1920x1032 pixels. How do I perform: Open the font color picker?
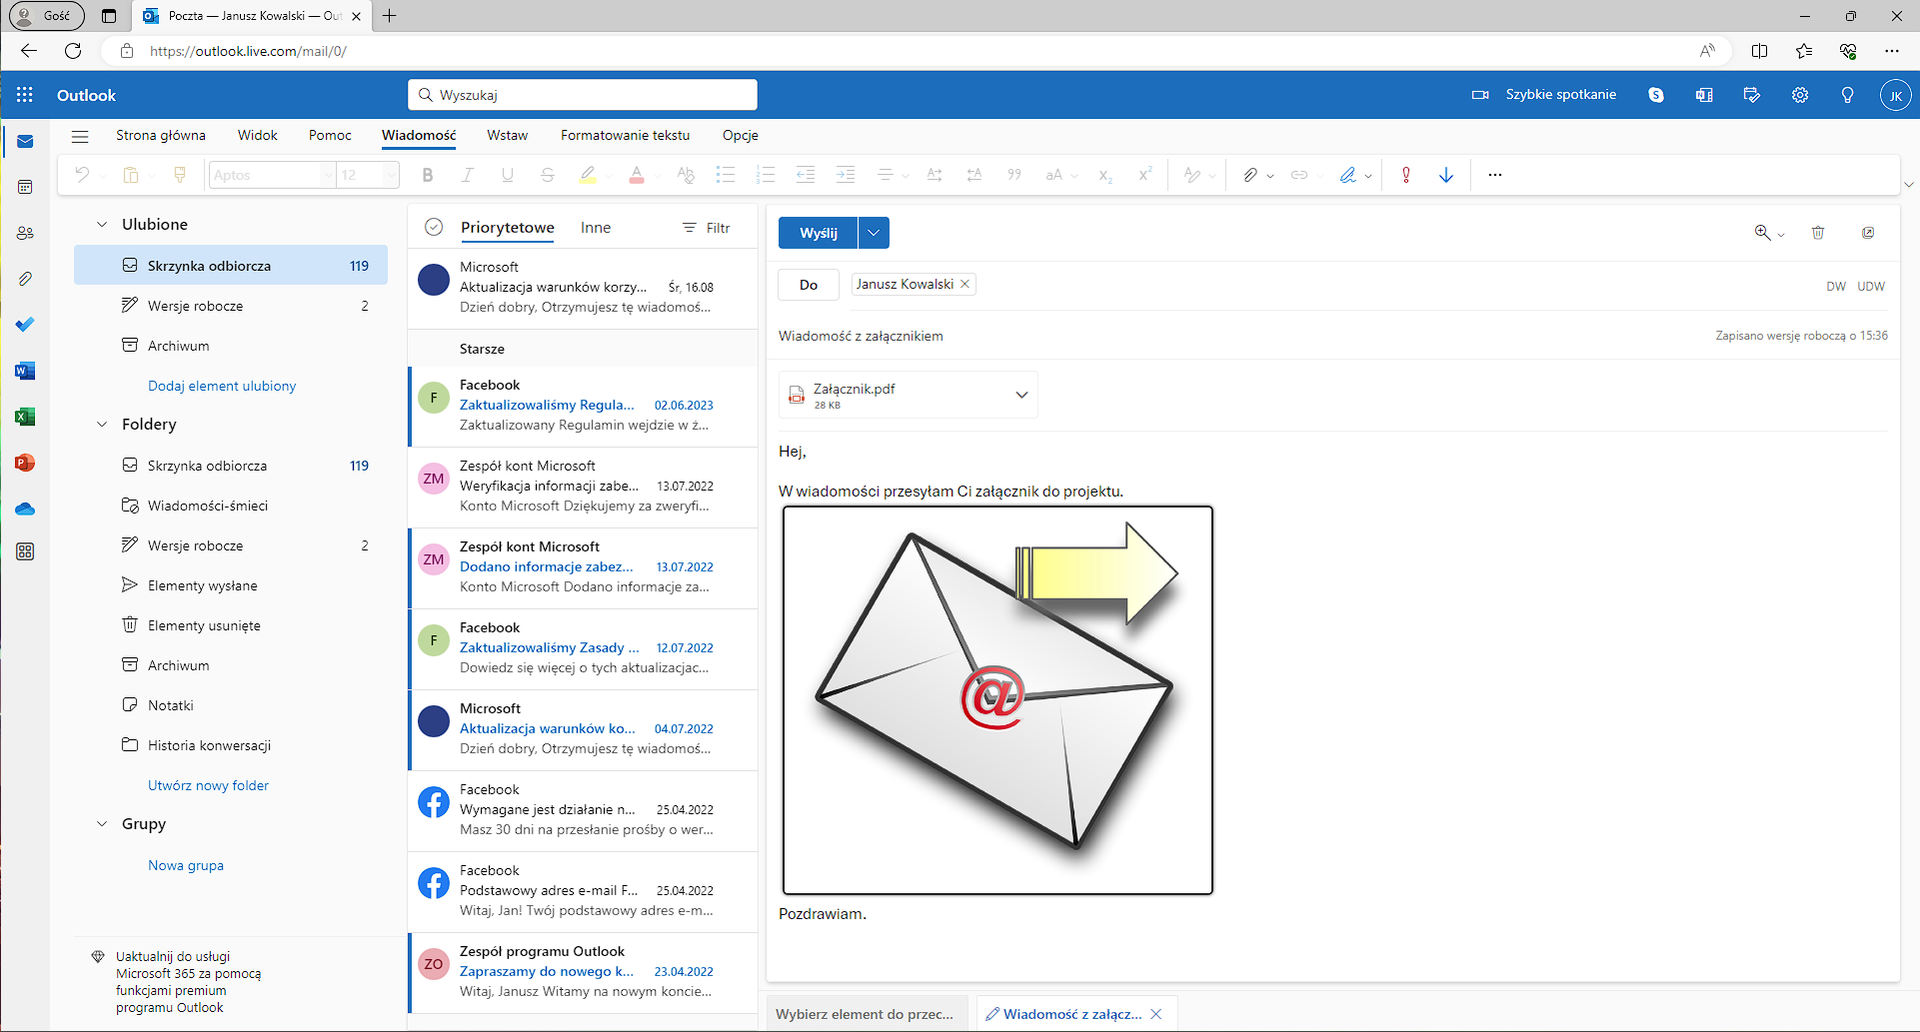tap(657, 176)
